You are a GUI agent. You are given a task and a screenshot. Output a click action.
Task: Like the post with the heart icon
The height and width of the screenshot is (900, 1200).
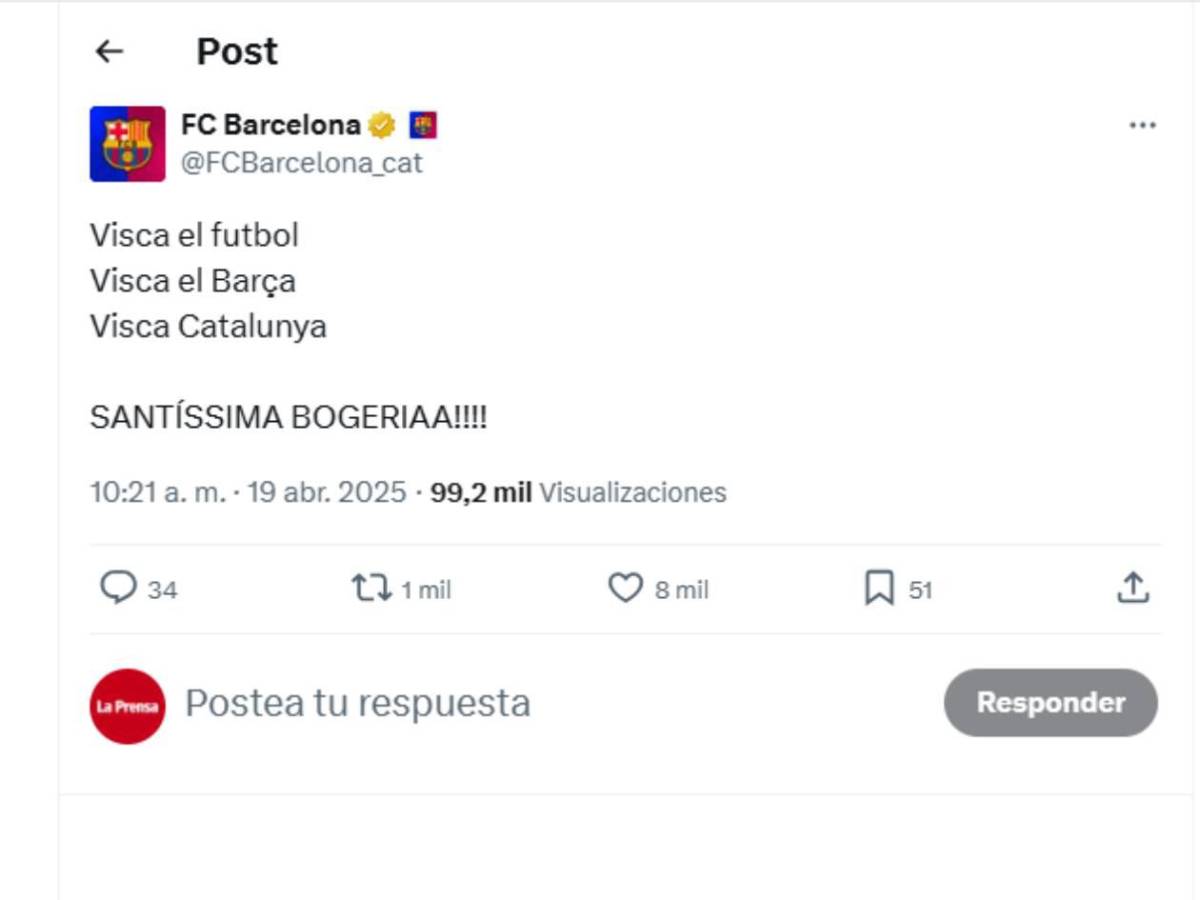pos(626,589)
